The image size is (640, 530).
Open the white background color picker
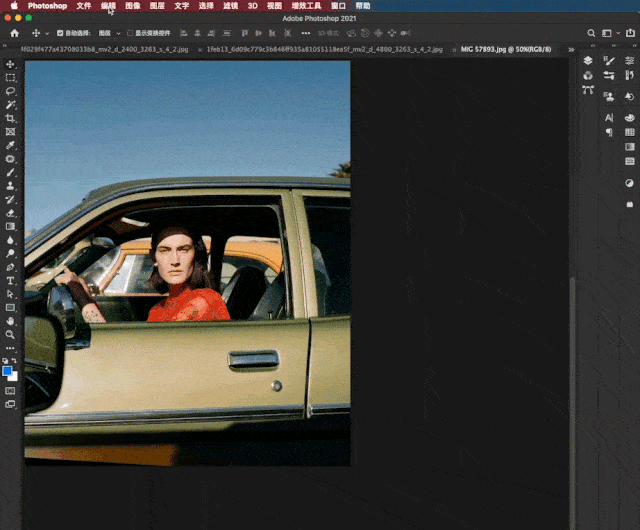pos(14,376)
